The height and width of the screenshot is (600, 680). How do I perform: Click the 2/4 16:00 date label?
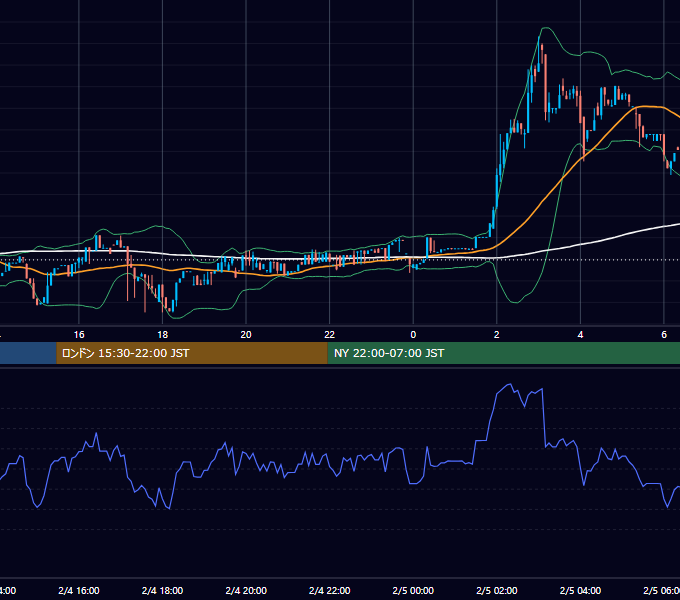pyautogui.click(x=79, y=590)
